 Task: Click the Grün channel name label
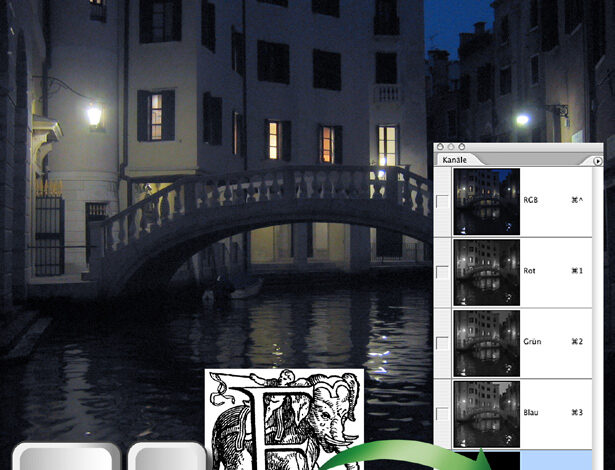532,341
